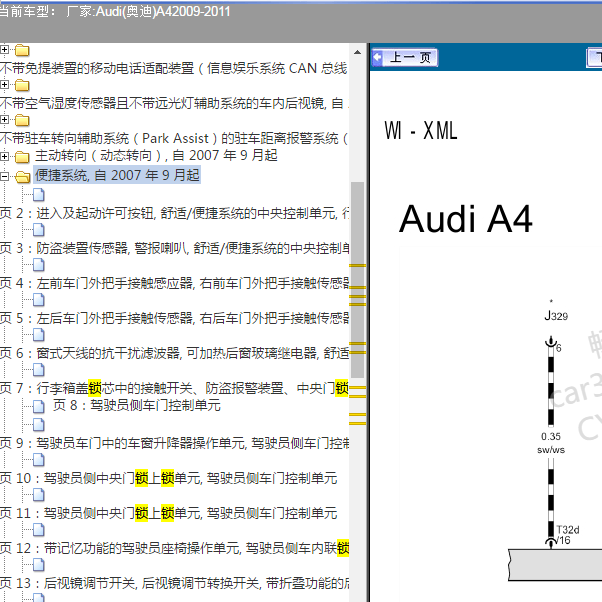Click folder icon above 不带驻车转向辅助系统 row

point(22,121)
